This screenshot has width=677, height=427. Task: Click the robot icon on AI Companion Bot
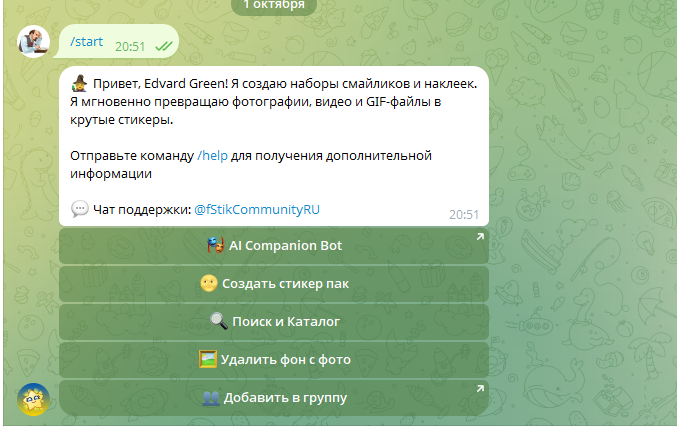click(x=215, y=245)
